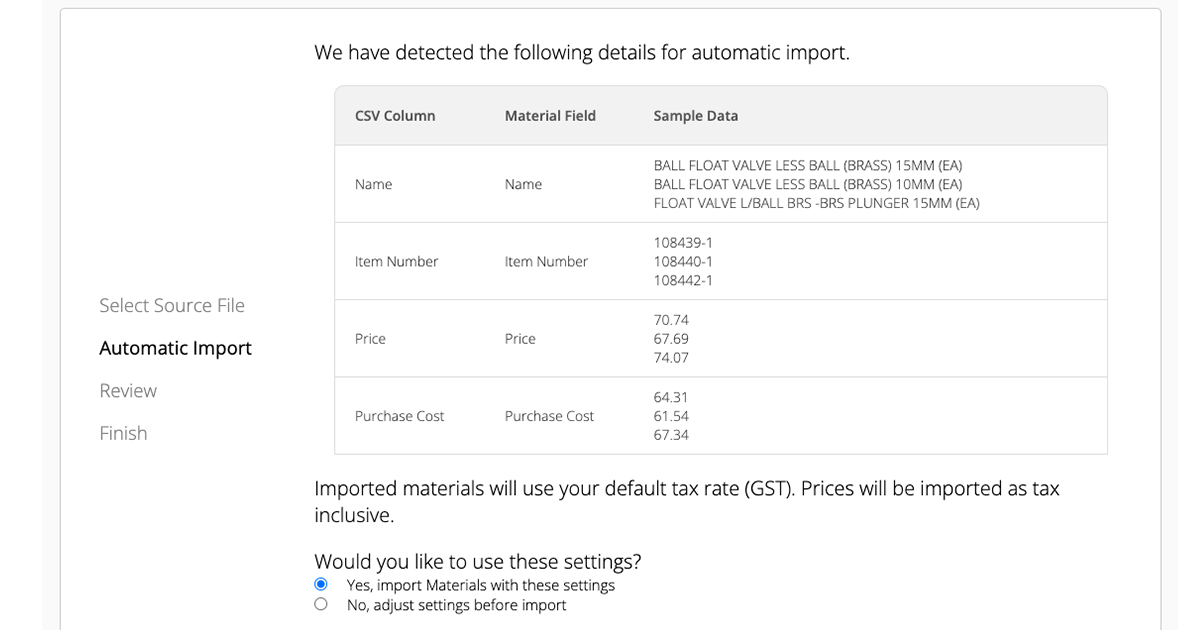Click Item Number in CSV Column
The width and height of the screenshot is (1200, 630).
(396, 262)
